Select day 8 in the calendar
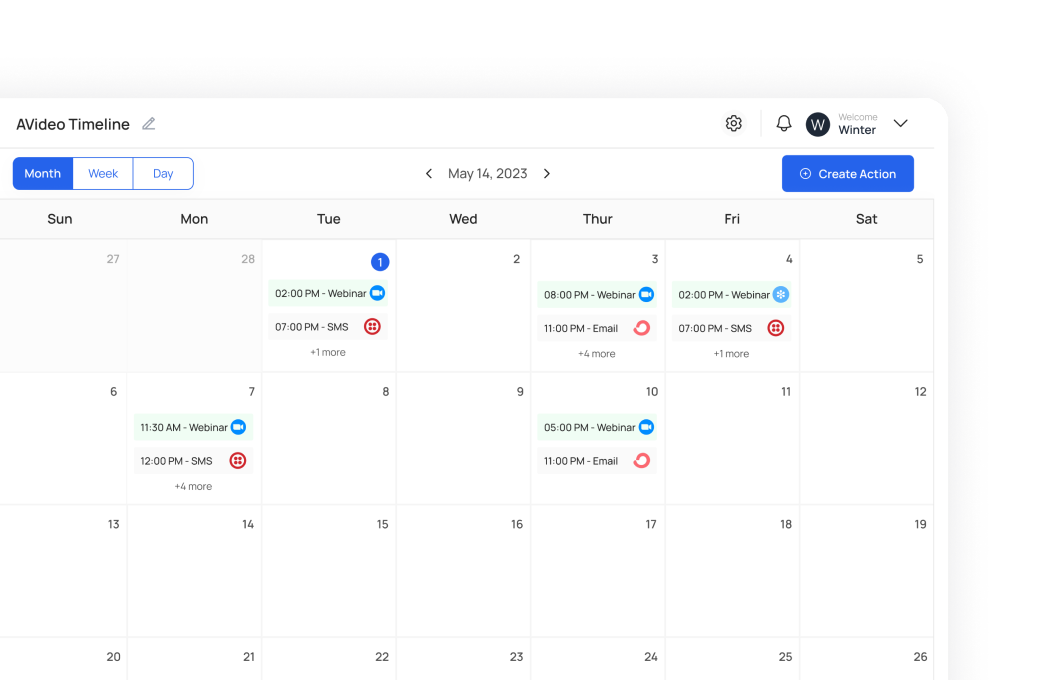Screen dimensions: 1048x680 [386, 392]
